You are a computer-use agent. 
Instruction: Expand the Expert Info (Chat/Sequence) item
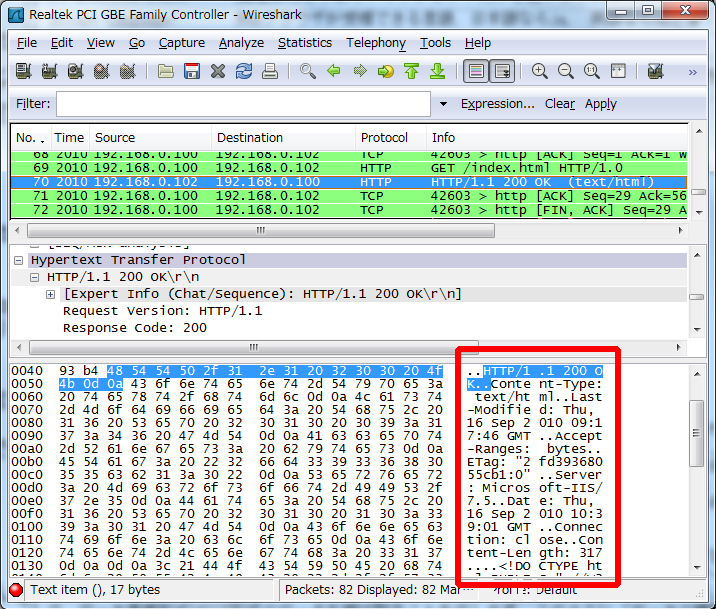point(50,294)
